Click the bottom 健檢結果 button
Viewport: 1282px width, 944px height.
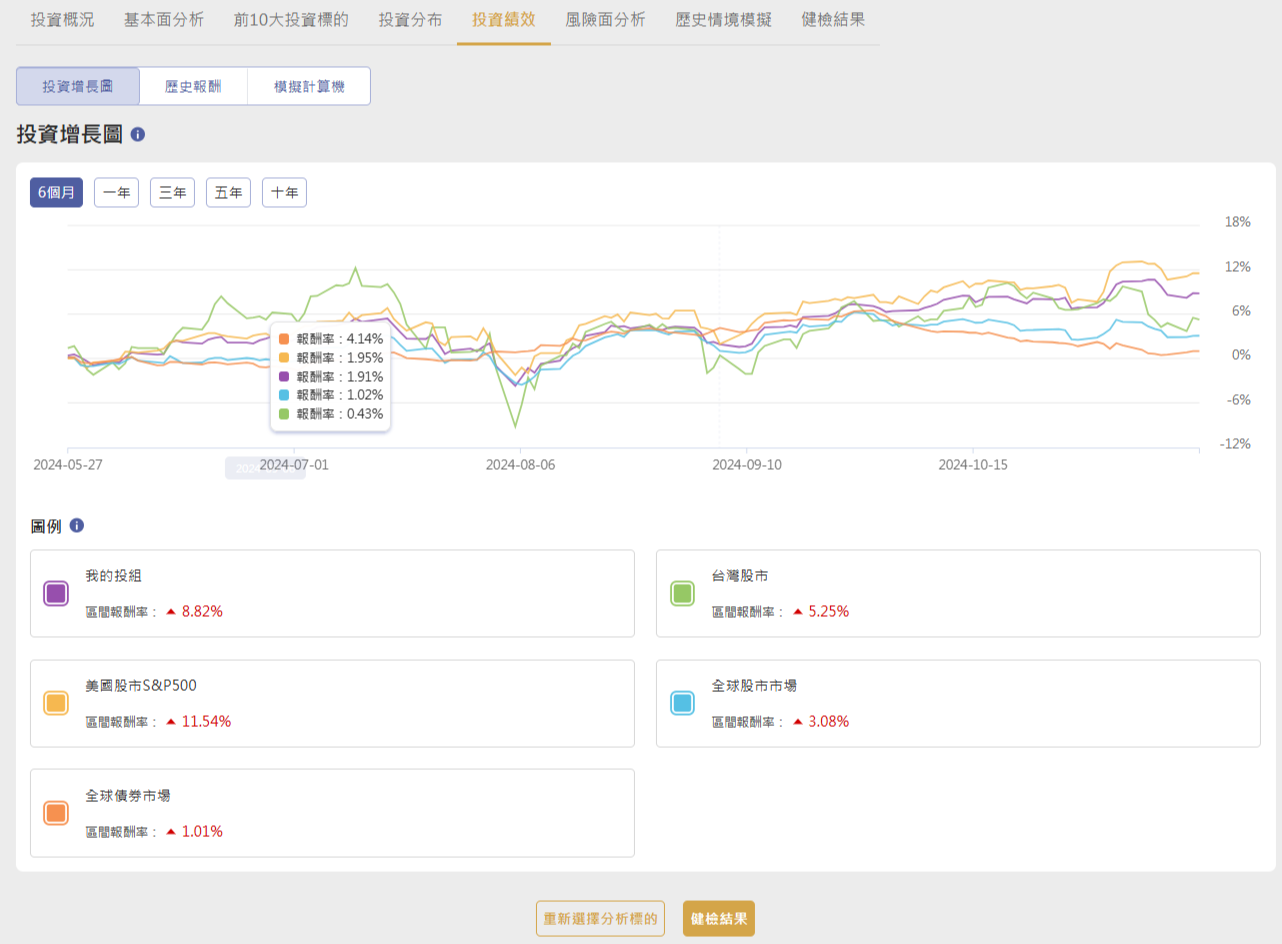click(x=719, y=918)
